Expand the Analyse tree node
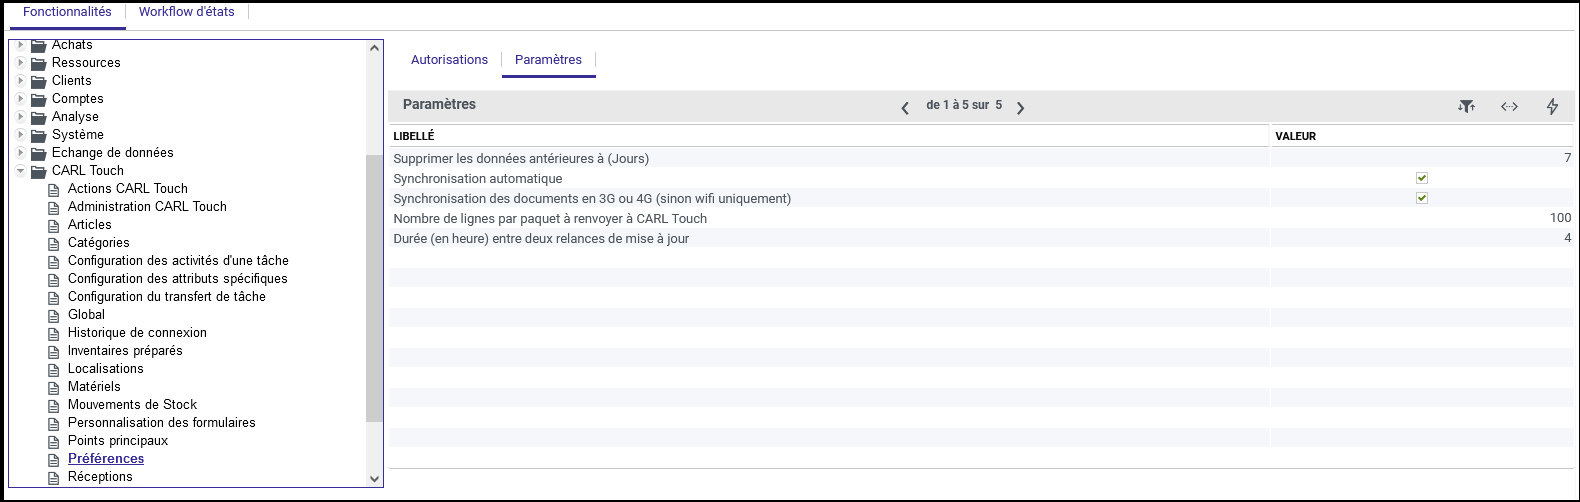 20,117
